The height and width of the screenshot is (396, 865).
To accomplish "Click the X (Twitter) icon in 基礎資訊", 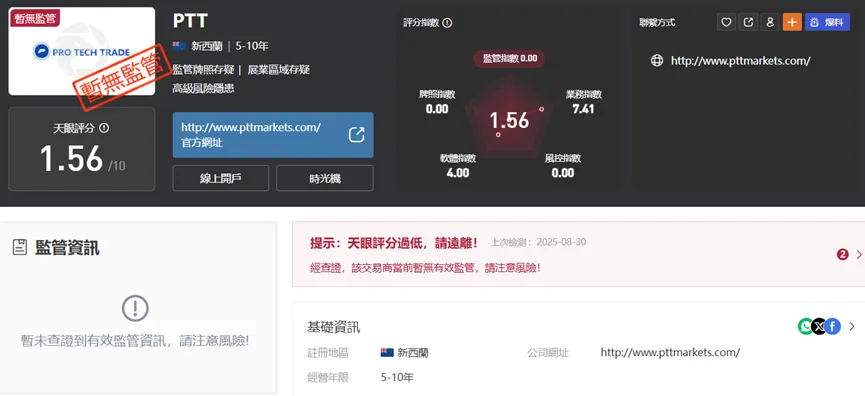I will point(819,327).
